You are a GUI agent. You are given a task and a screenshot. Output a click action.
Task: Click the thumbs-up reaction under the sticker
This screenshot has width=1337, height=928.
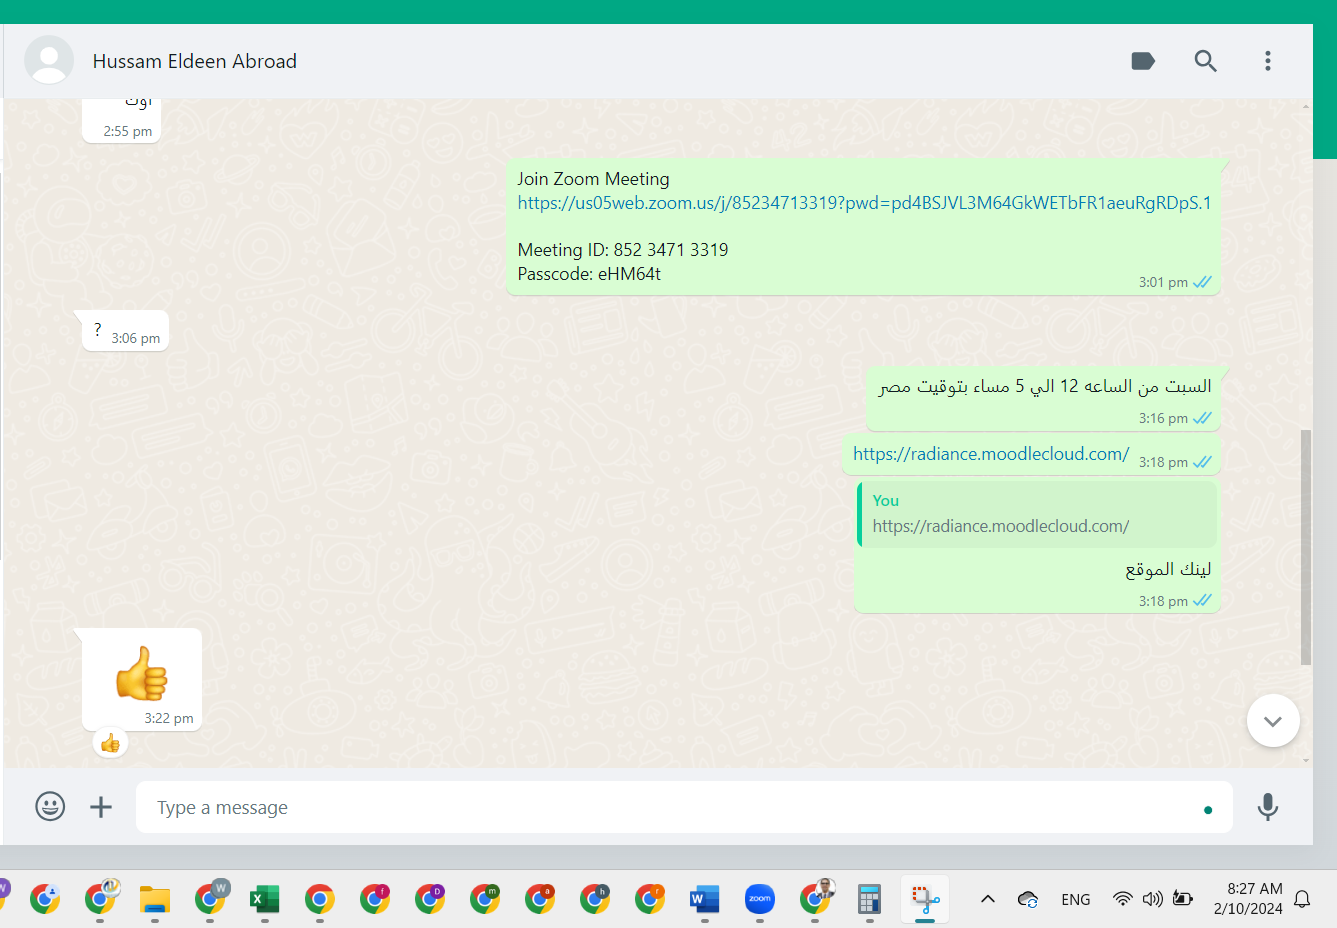point(110,743)
